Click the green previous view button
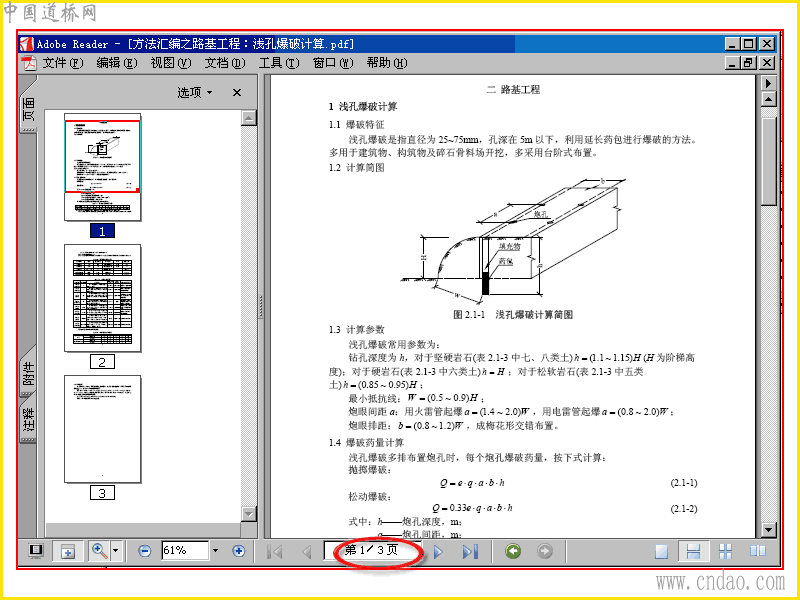Image resolution: width=800 pixels, height=600 pixels. (513, 551)
